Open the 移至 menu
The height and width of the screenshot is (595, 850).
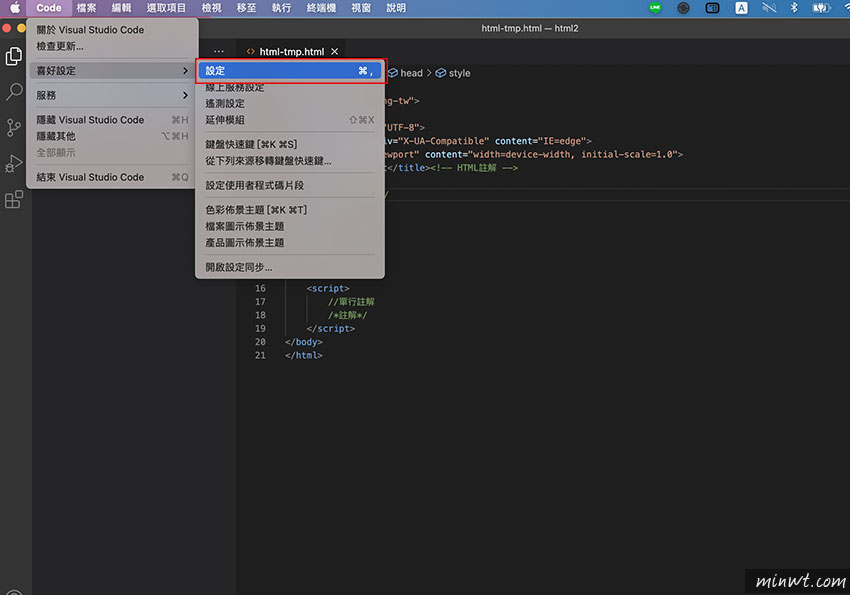(247, 8)
